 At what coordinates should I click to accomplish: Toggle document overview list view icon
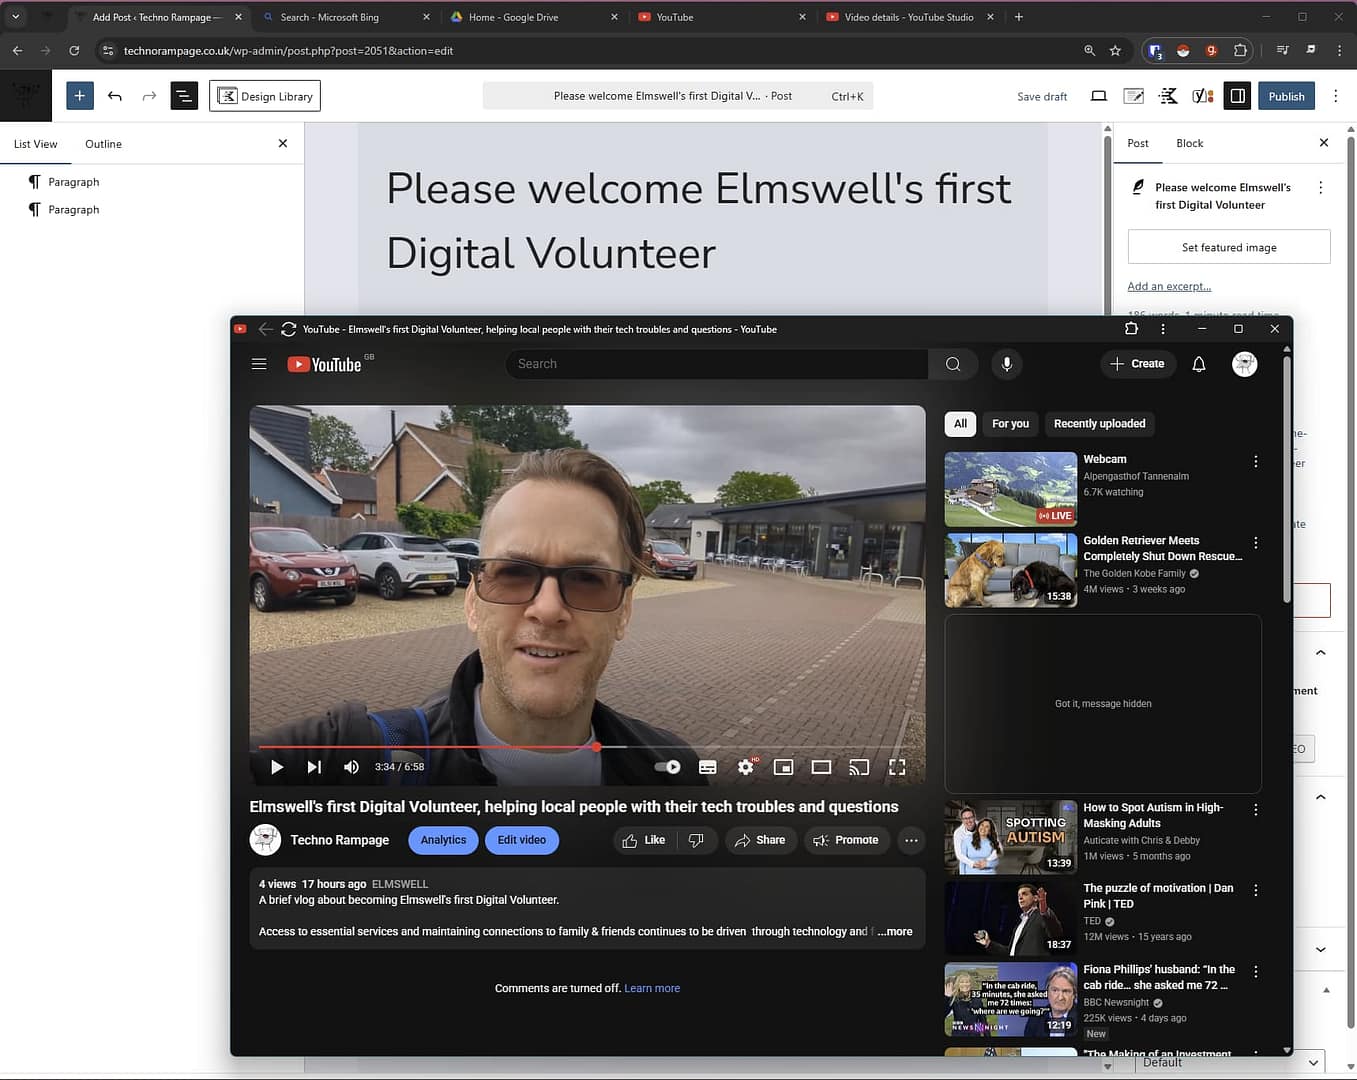[184, 96]
